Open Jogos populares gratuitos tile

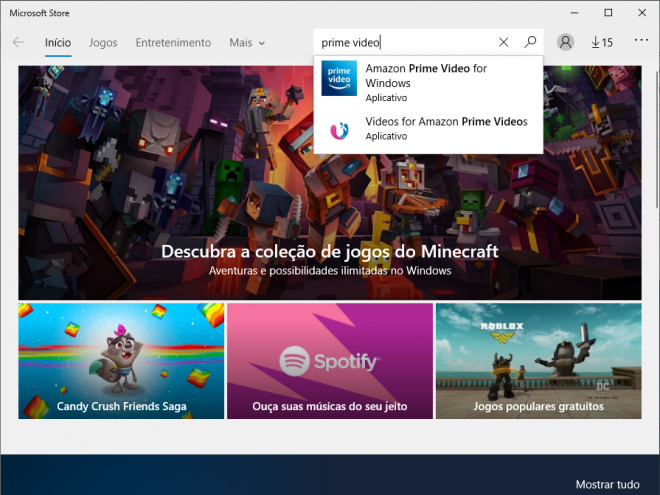click(x=538, y=361)
